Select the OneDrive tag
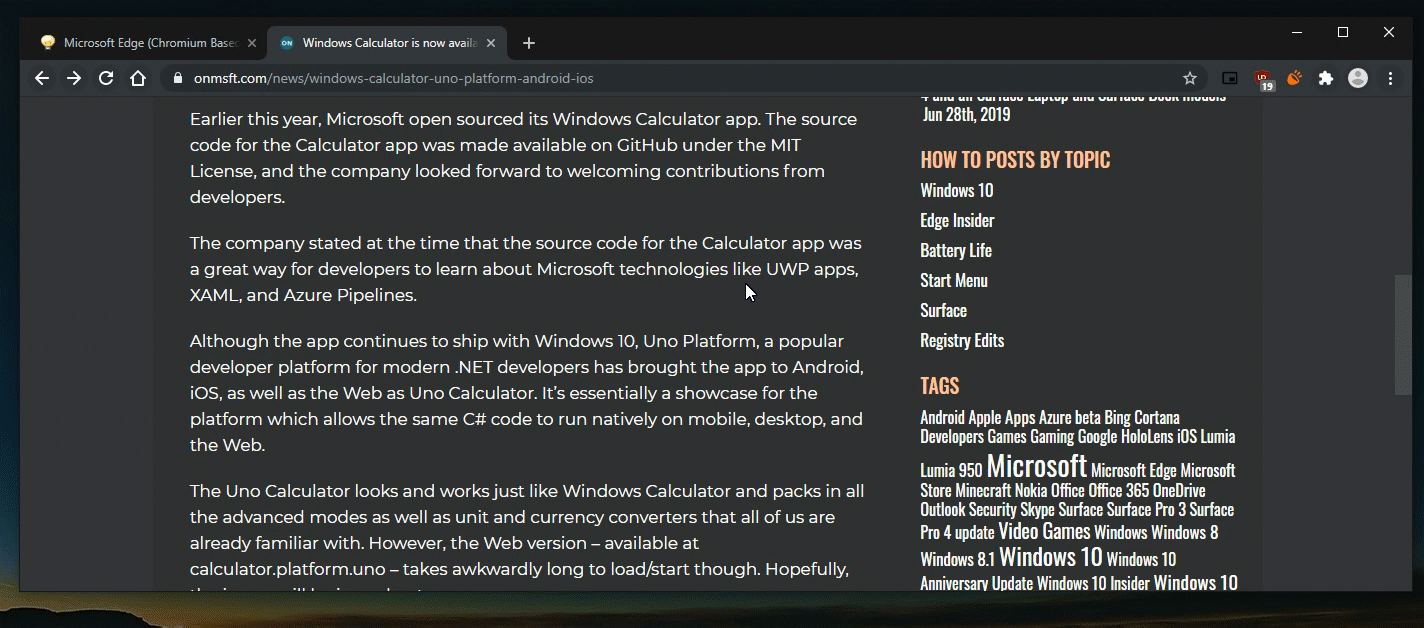The width and height of the screenshot is (1424, 628). pyautogui.click(x=1179, y=490)
